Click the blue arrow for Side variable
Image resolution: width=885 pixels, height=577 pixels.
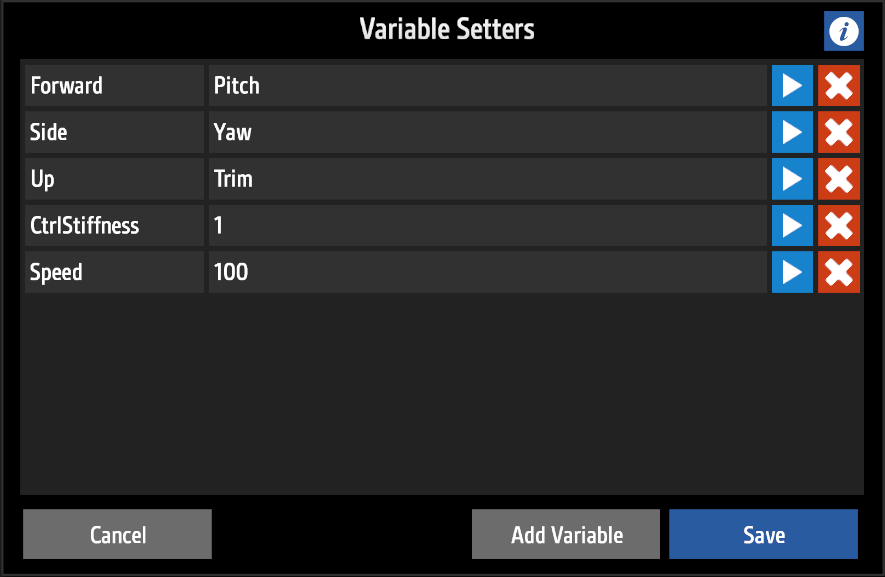[x=792, y=132]
